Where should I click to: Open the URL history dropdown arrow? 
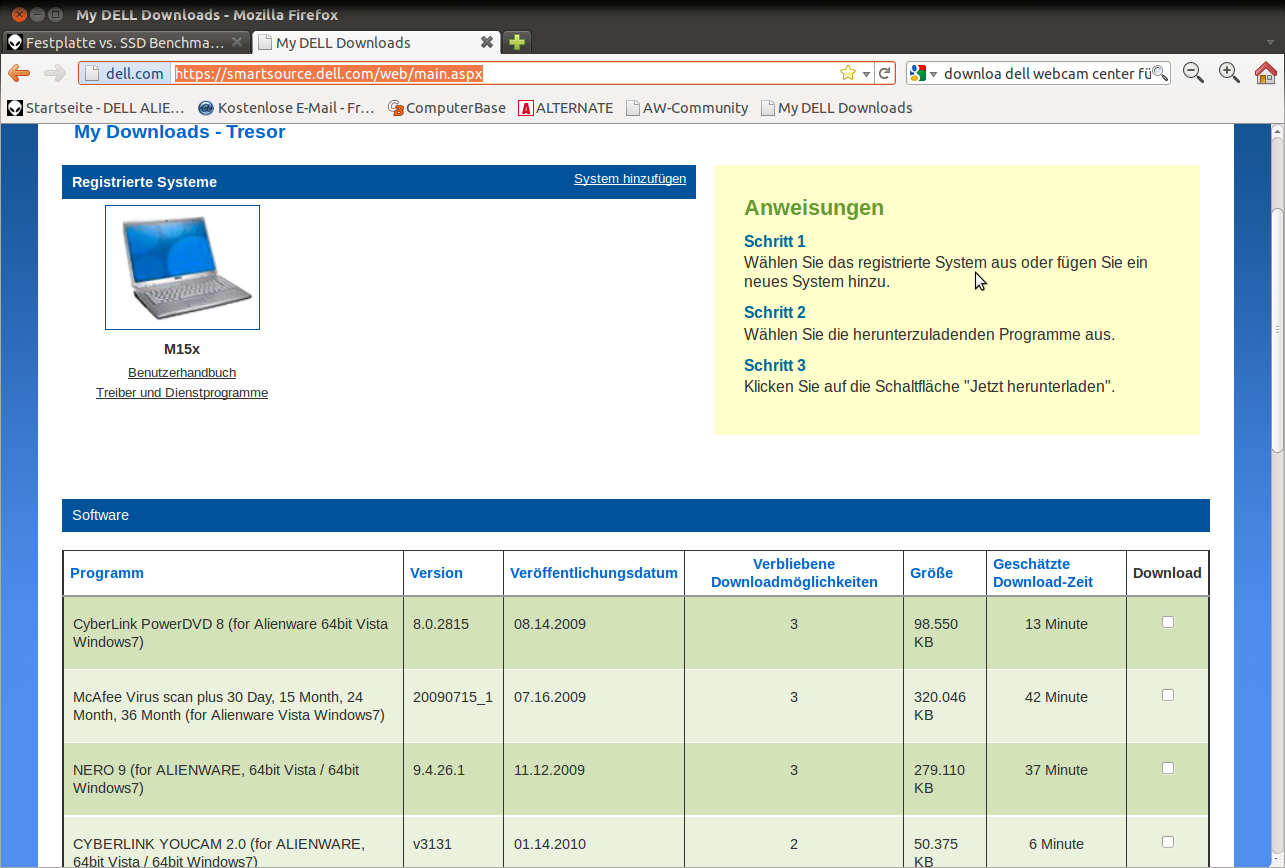pos(866,73)
